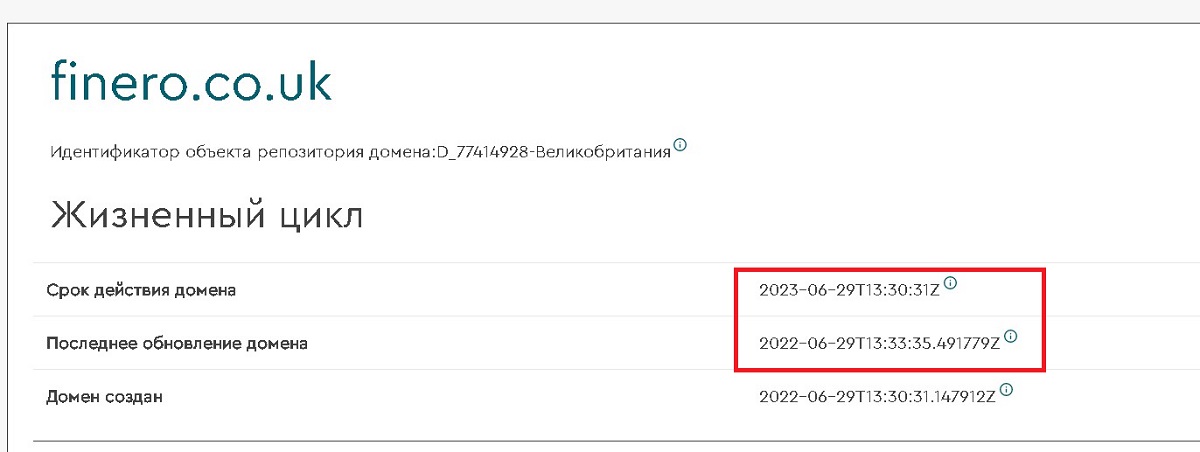Select the 'Домен создан' row label
Image resolution: width=1200 pixels, height=452 pixels.
(x=104, y=397)
